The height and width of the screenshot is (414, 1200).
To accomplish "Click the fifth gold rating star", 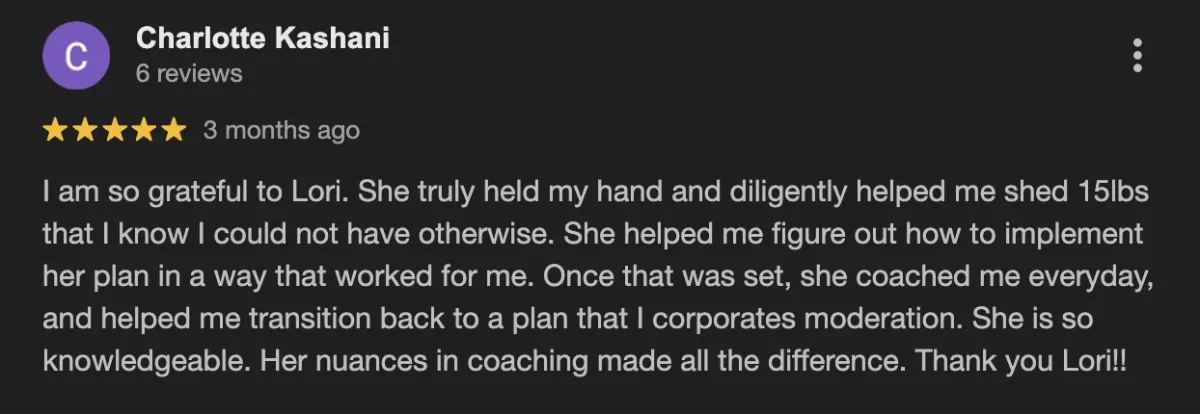I will [x=174, y=130].
